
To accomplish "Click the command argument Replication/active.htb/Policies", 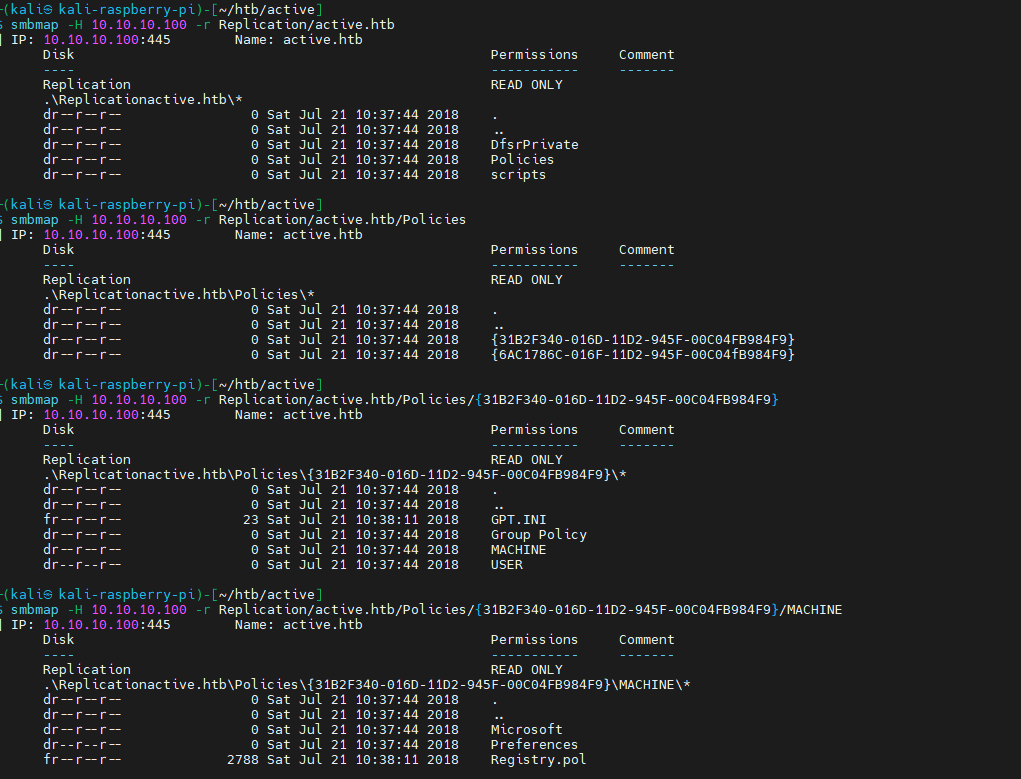I will 342,220.
